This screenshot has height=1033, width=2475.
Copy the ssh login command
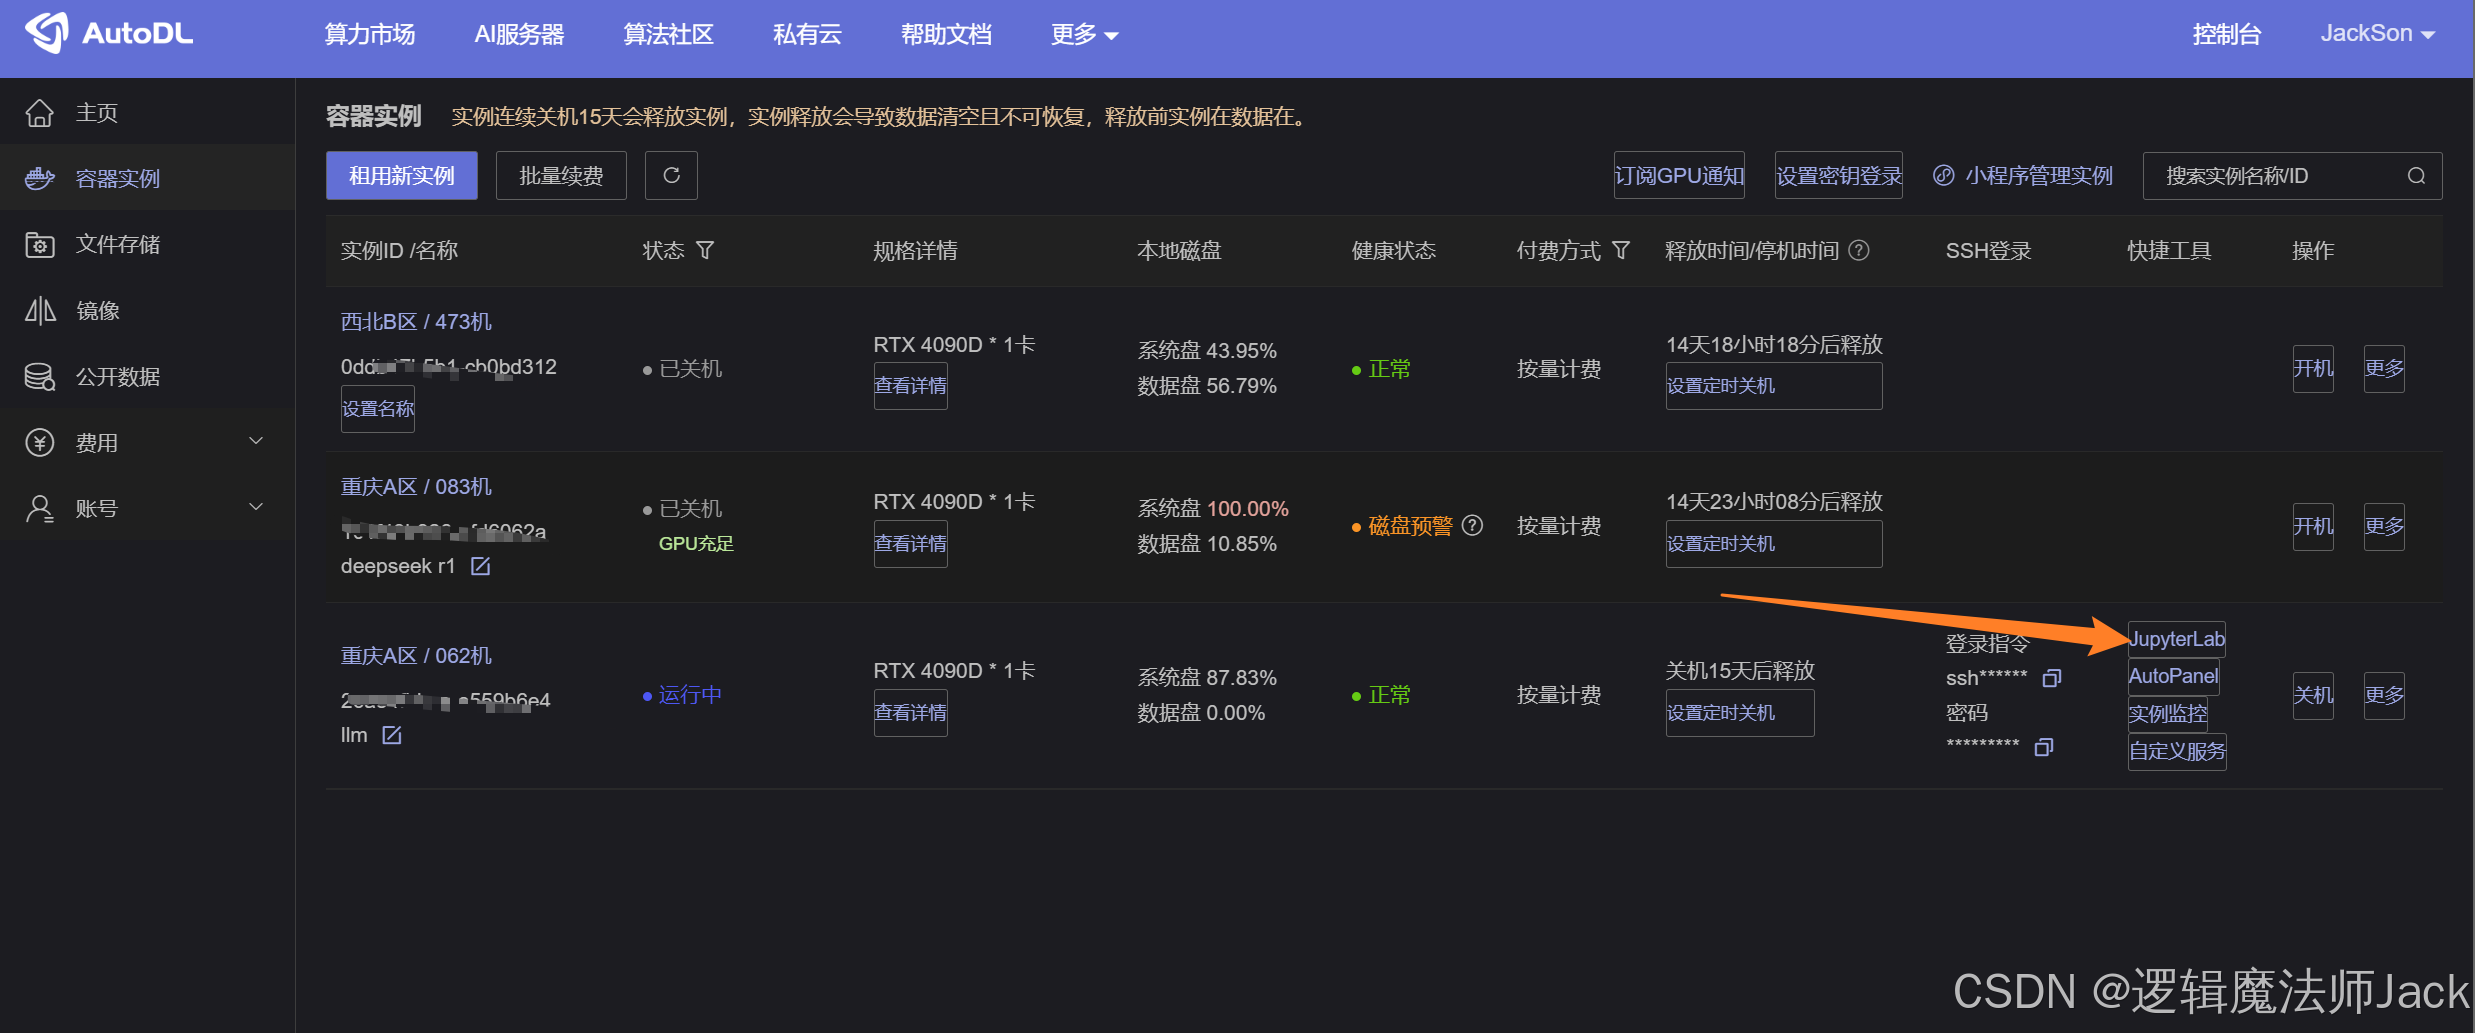click(2051, 678)
